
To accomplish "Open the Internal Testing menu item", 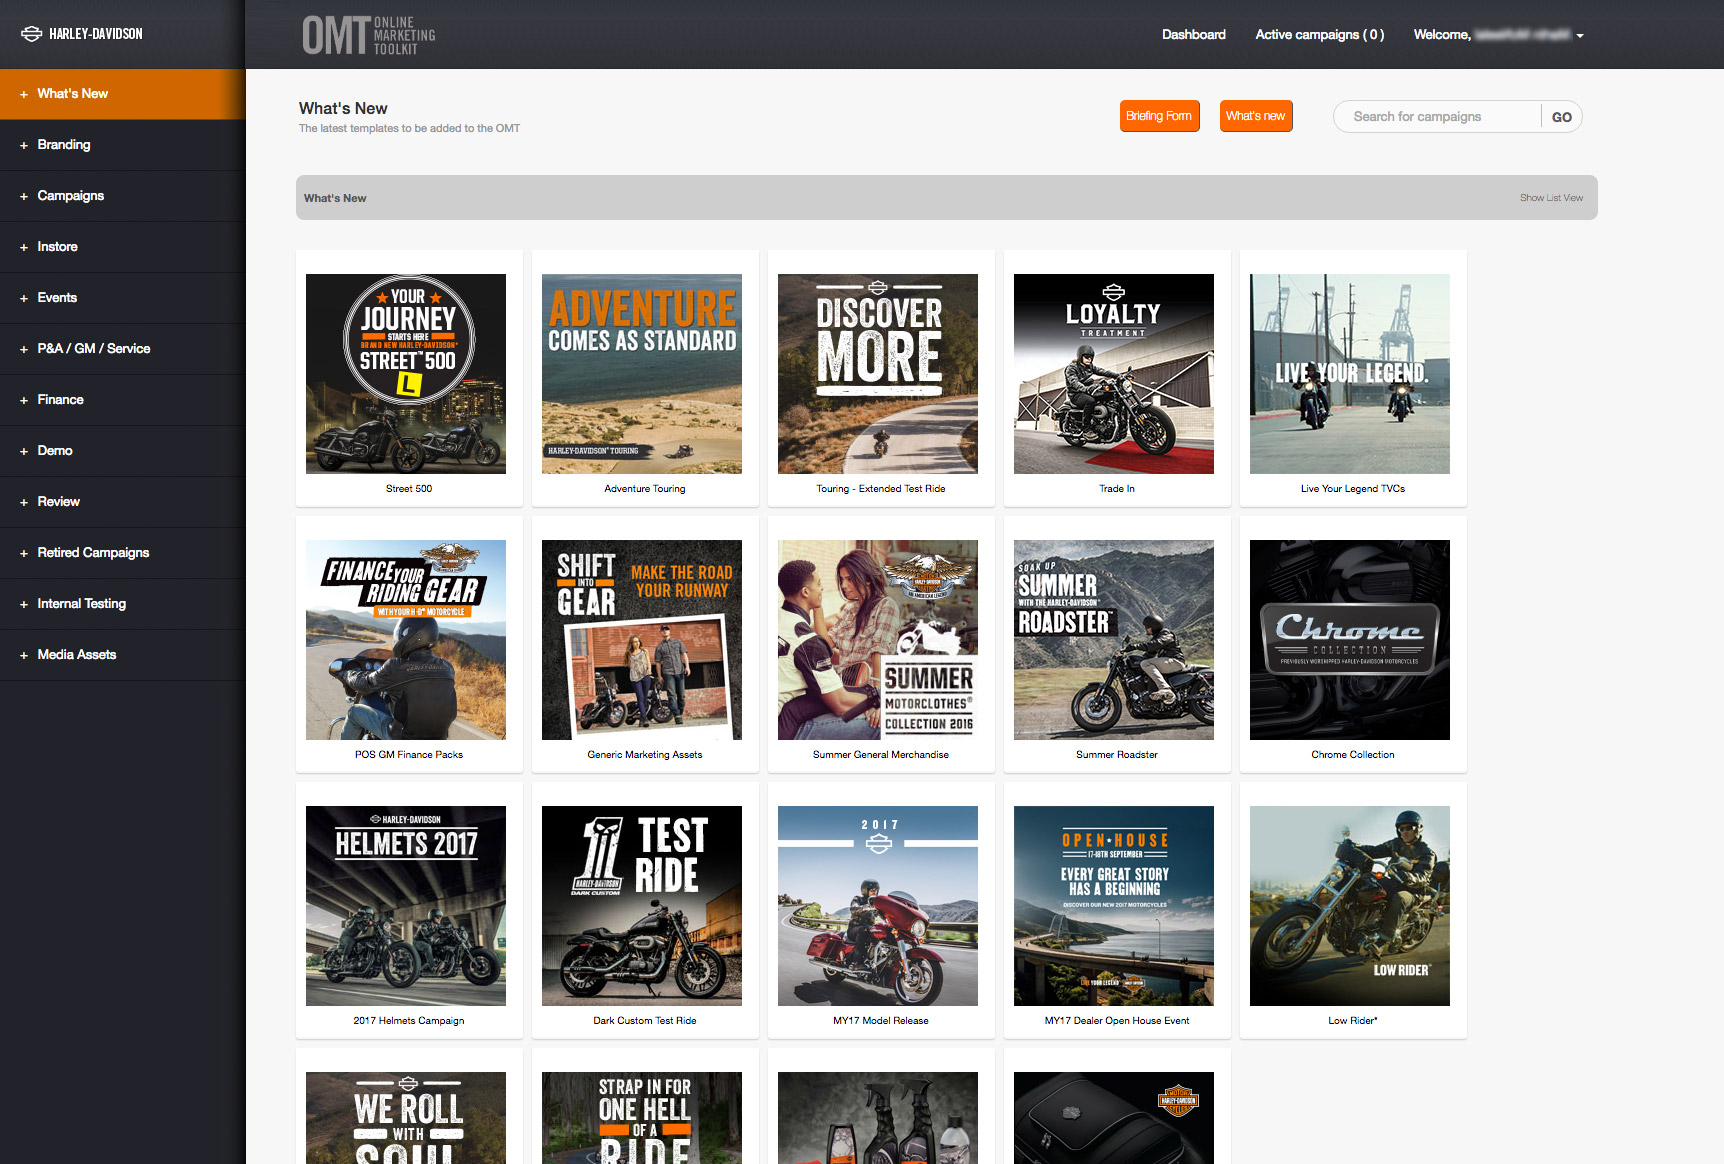I will pyautogui.click(x=122, y=604).
